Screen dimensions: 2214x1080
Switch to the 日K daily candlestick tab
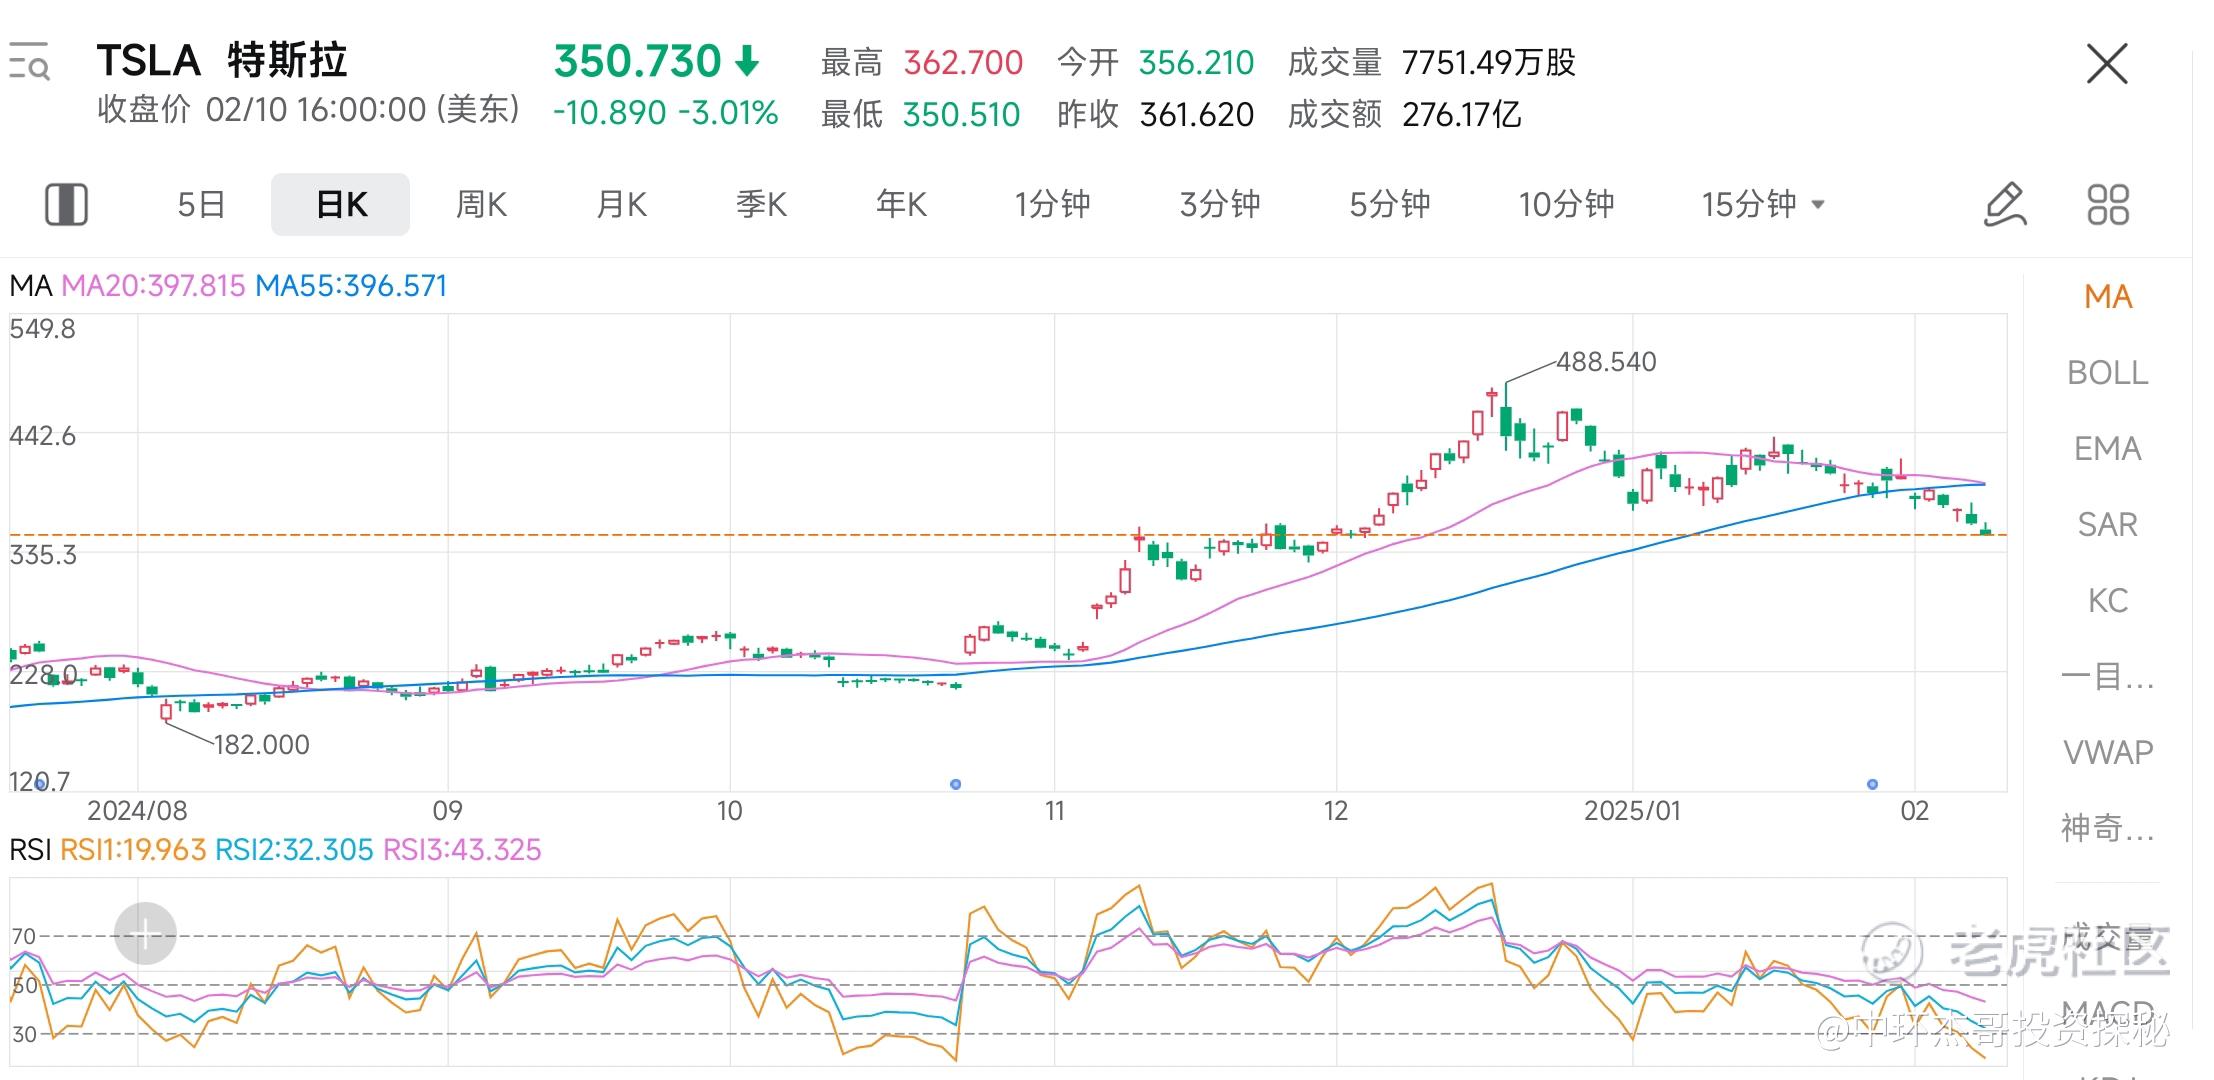340,204
